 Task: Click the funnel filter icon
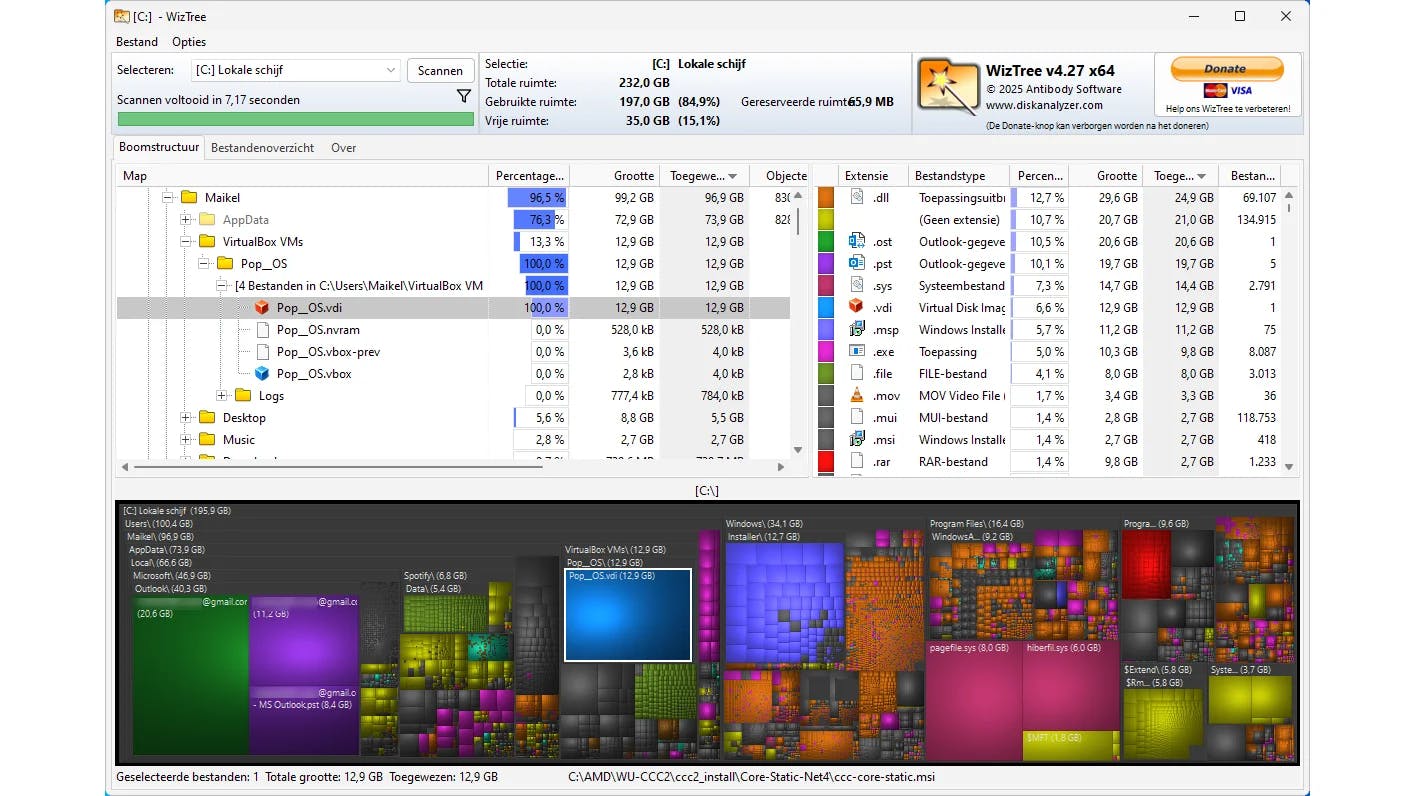coord(464,96)
